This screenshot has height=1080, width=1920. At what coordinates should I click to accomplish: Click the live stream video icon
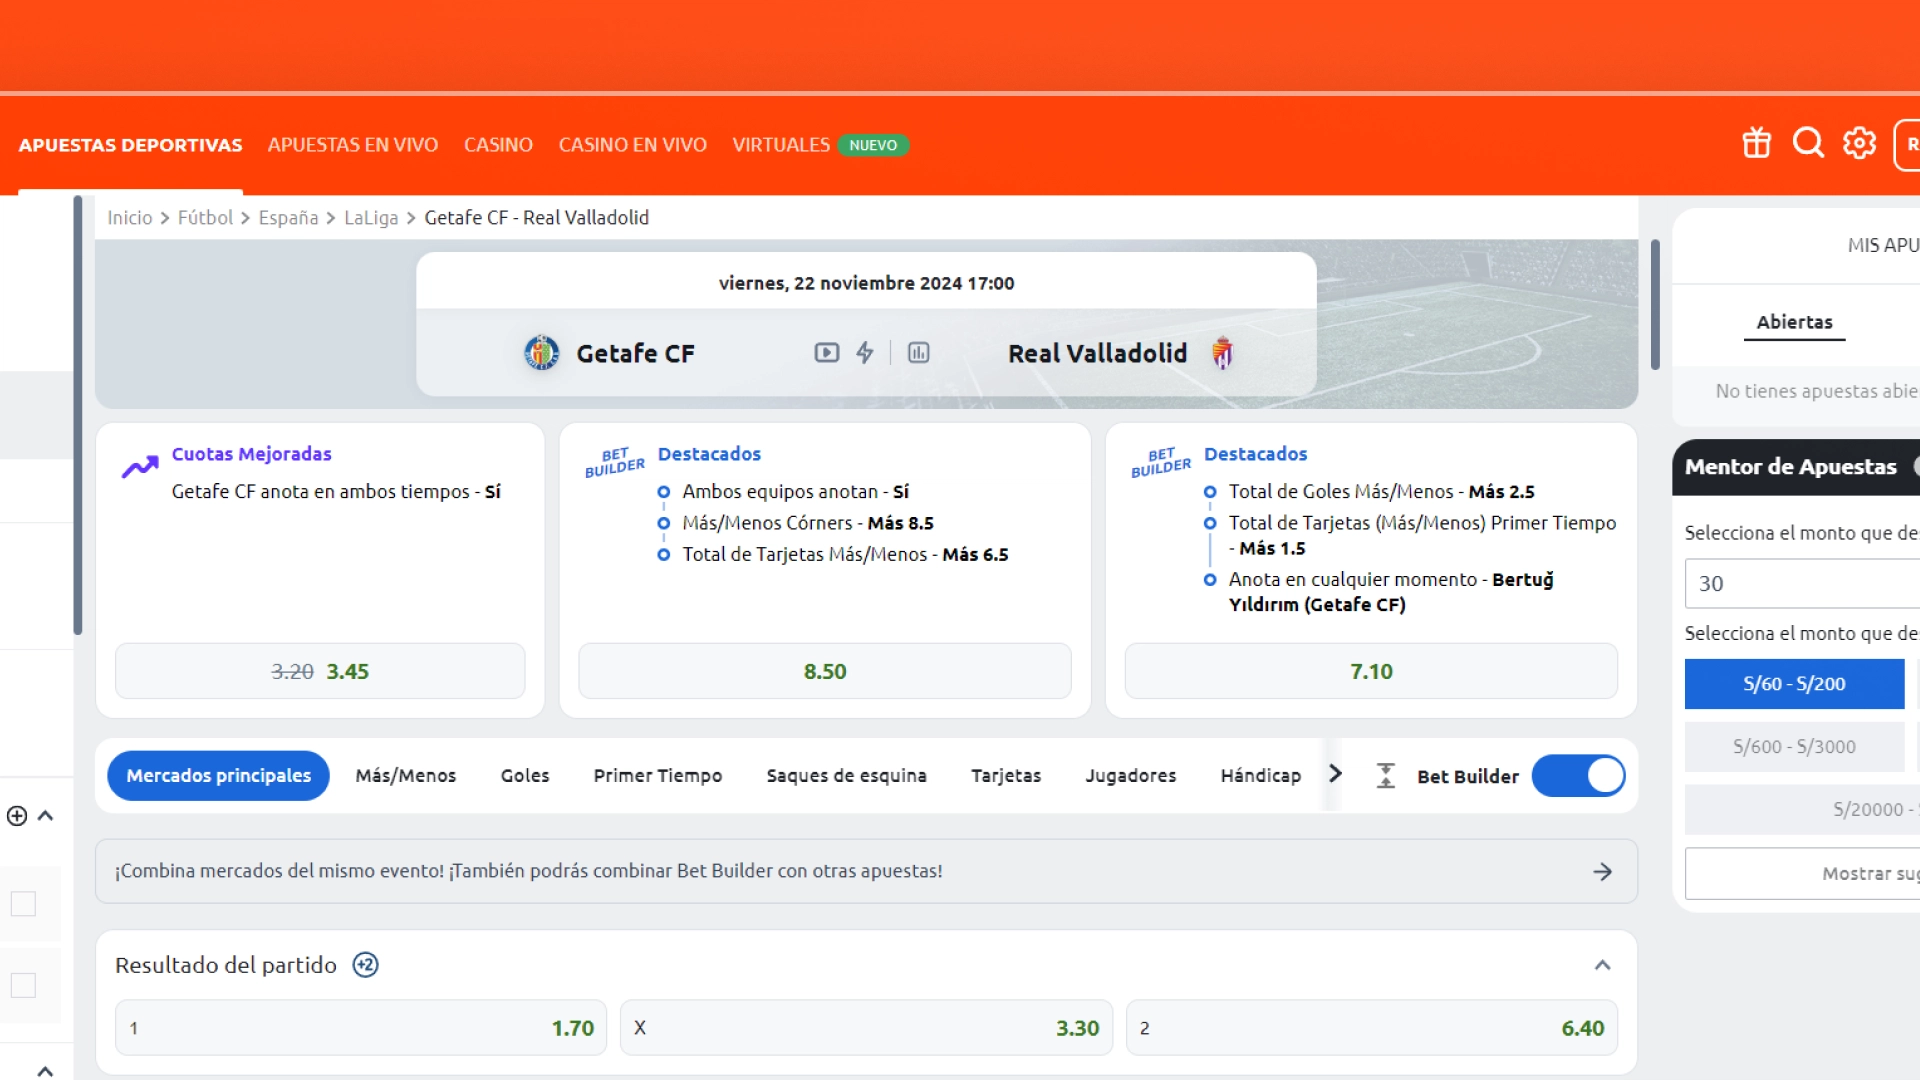(827, 353)
